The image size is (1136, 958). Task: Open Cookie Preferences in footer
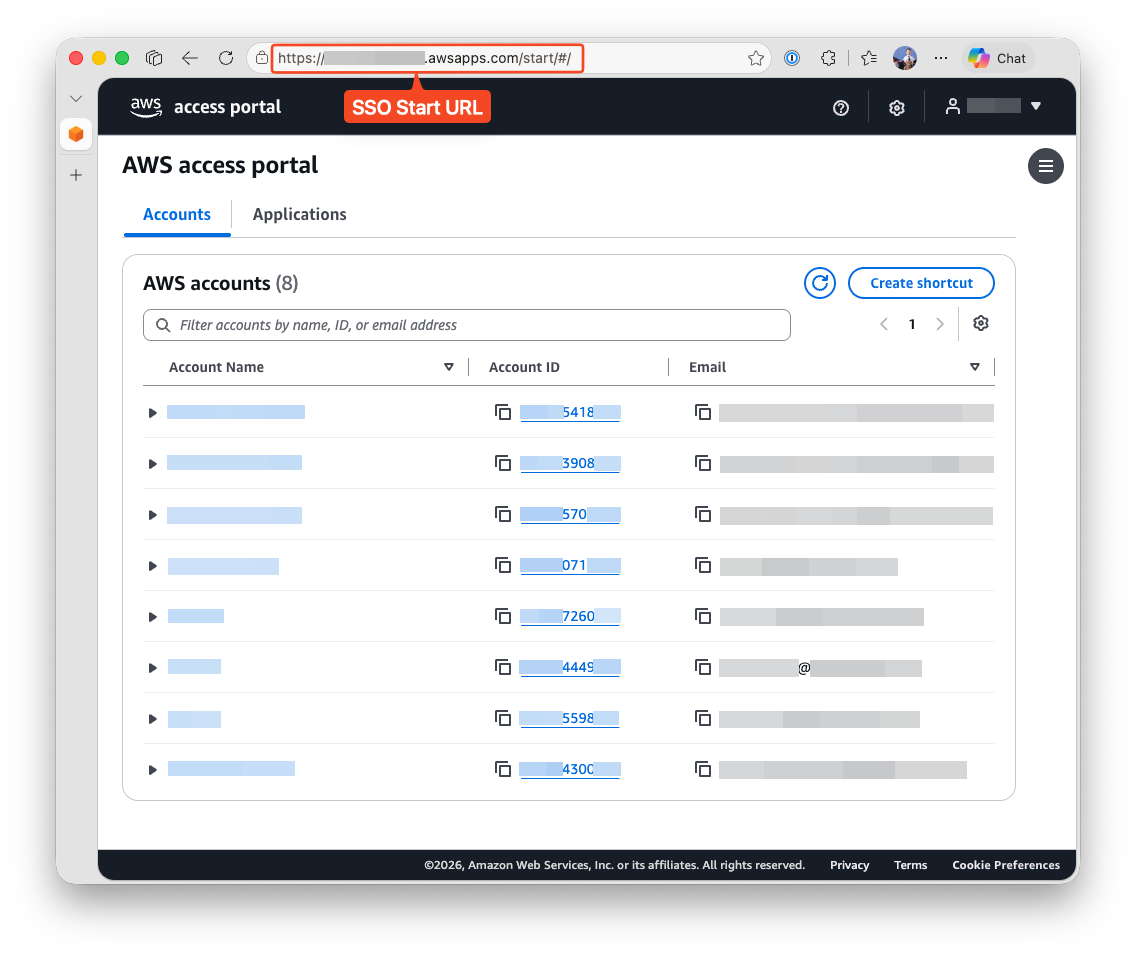1006,865
